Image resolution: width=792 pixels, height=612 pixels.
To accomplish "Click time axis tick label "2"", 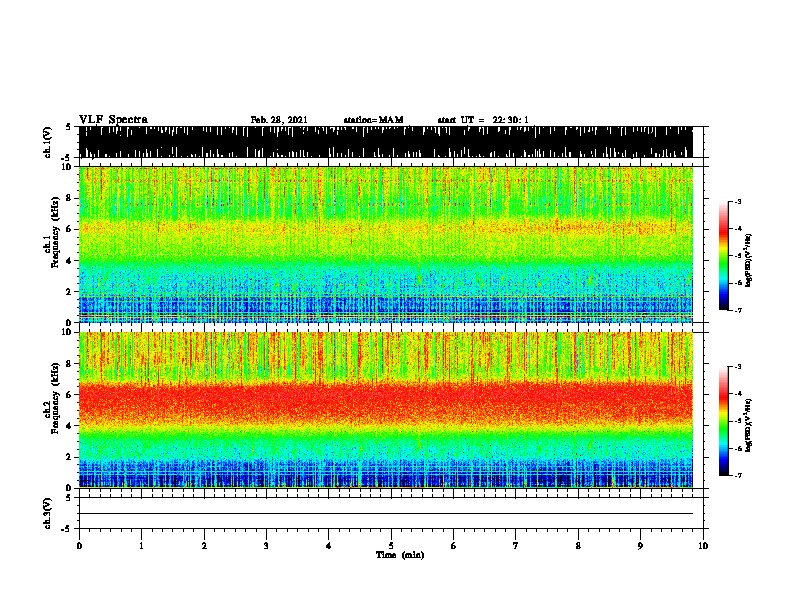I will tap(204, 546).
